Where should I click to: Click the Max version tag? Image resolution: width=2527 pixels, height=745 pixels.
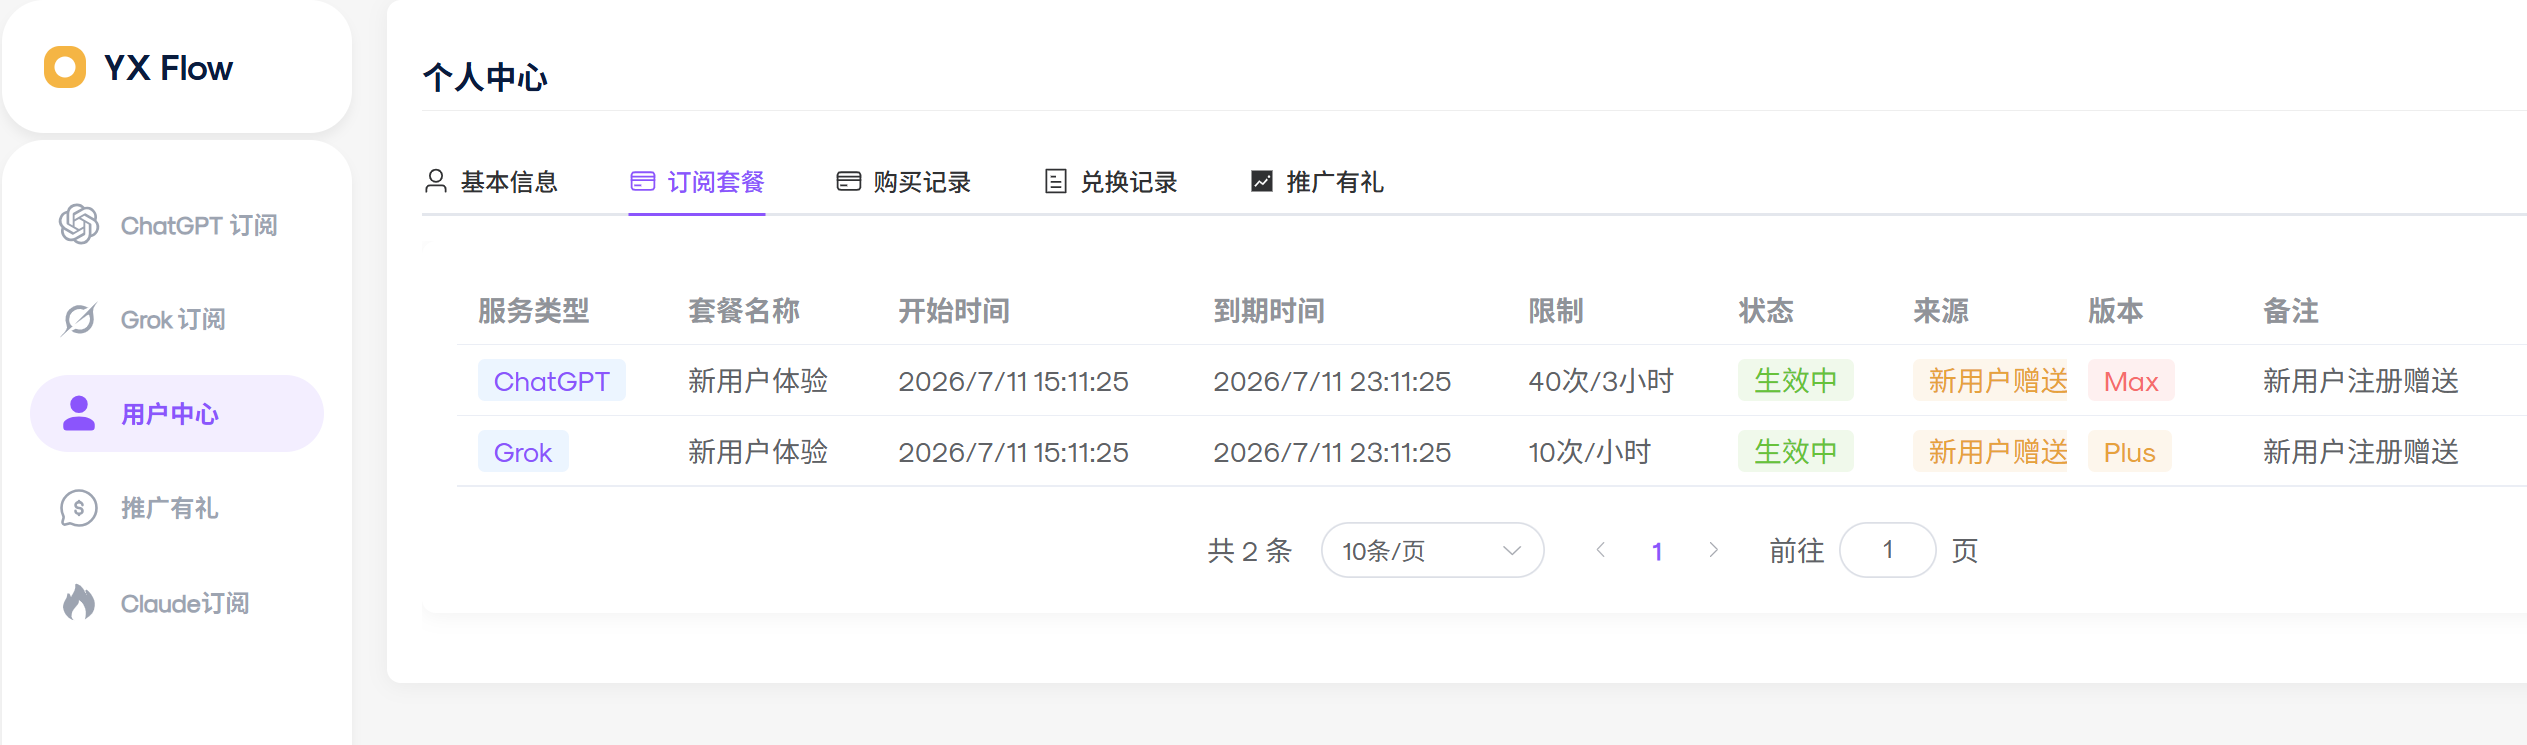tap(2131, 381)
